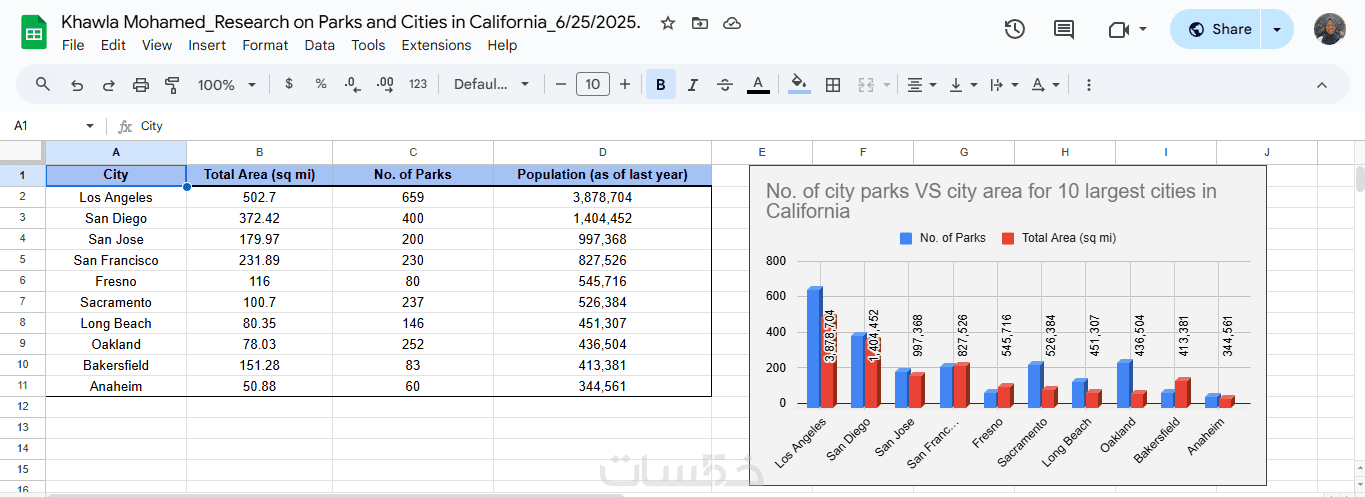This screenshot has width=1365, height=497.
Task: Open version history clock icon
Action: pos(1014,29)
